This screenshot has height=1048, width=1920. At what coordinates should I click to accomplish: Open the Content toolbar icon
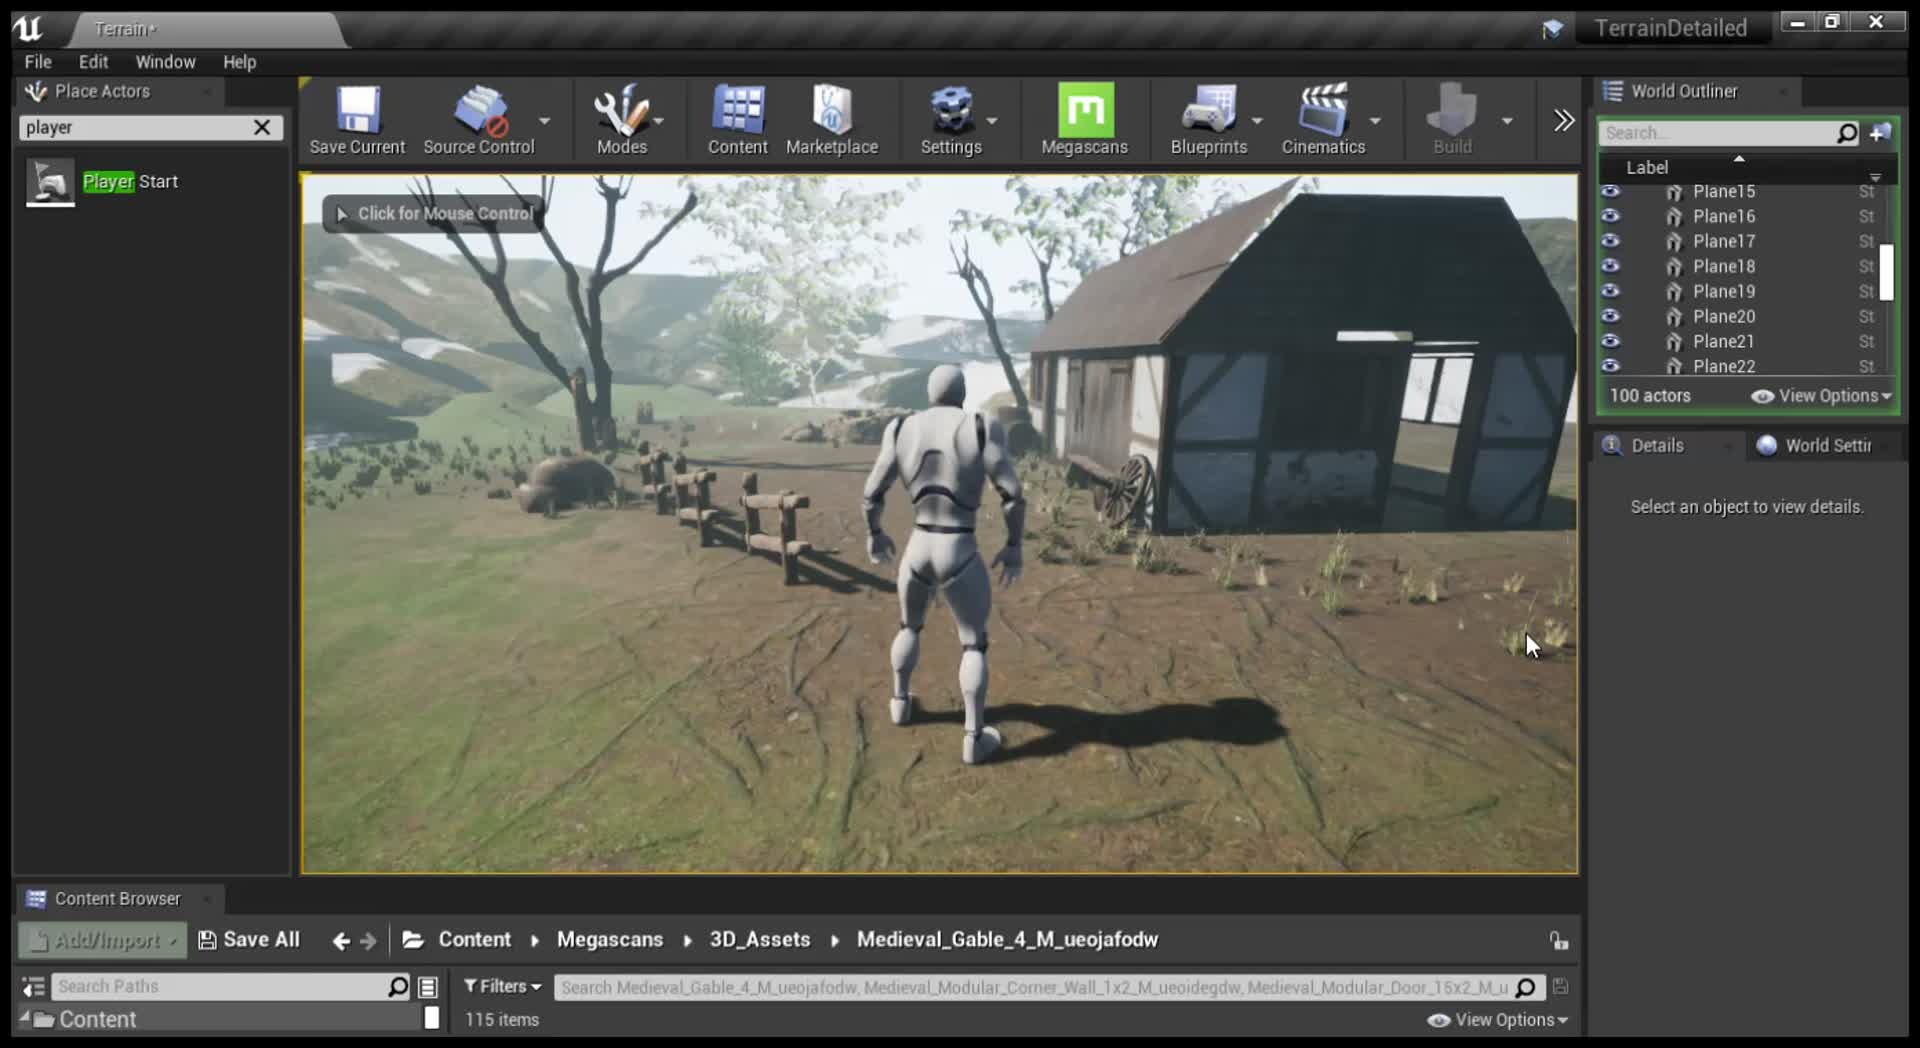click(737, 118)
